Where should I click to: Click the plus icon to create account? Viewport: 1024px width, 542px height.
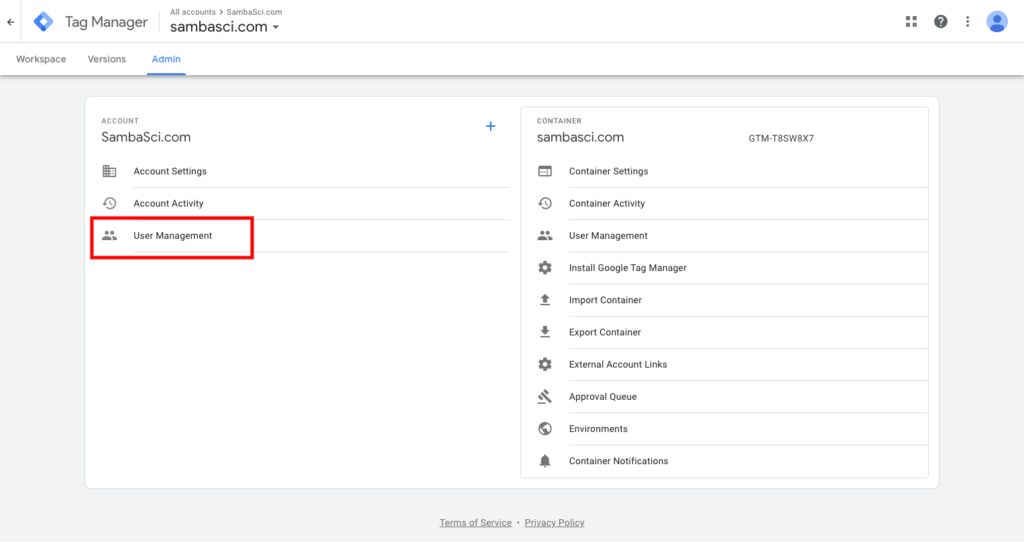coord(490,126)
